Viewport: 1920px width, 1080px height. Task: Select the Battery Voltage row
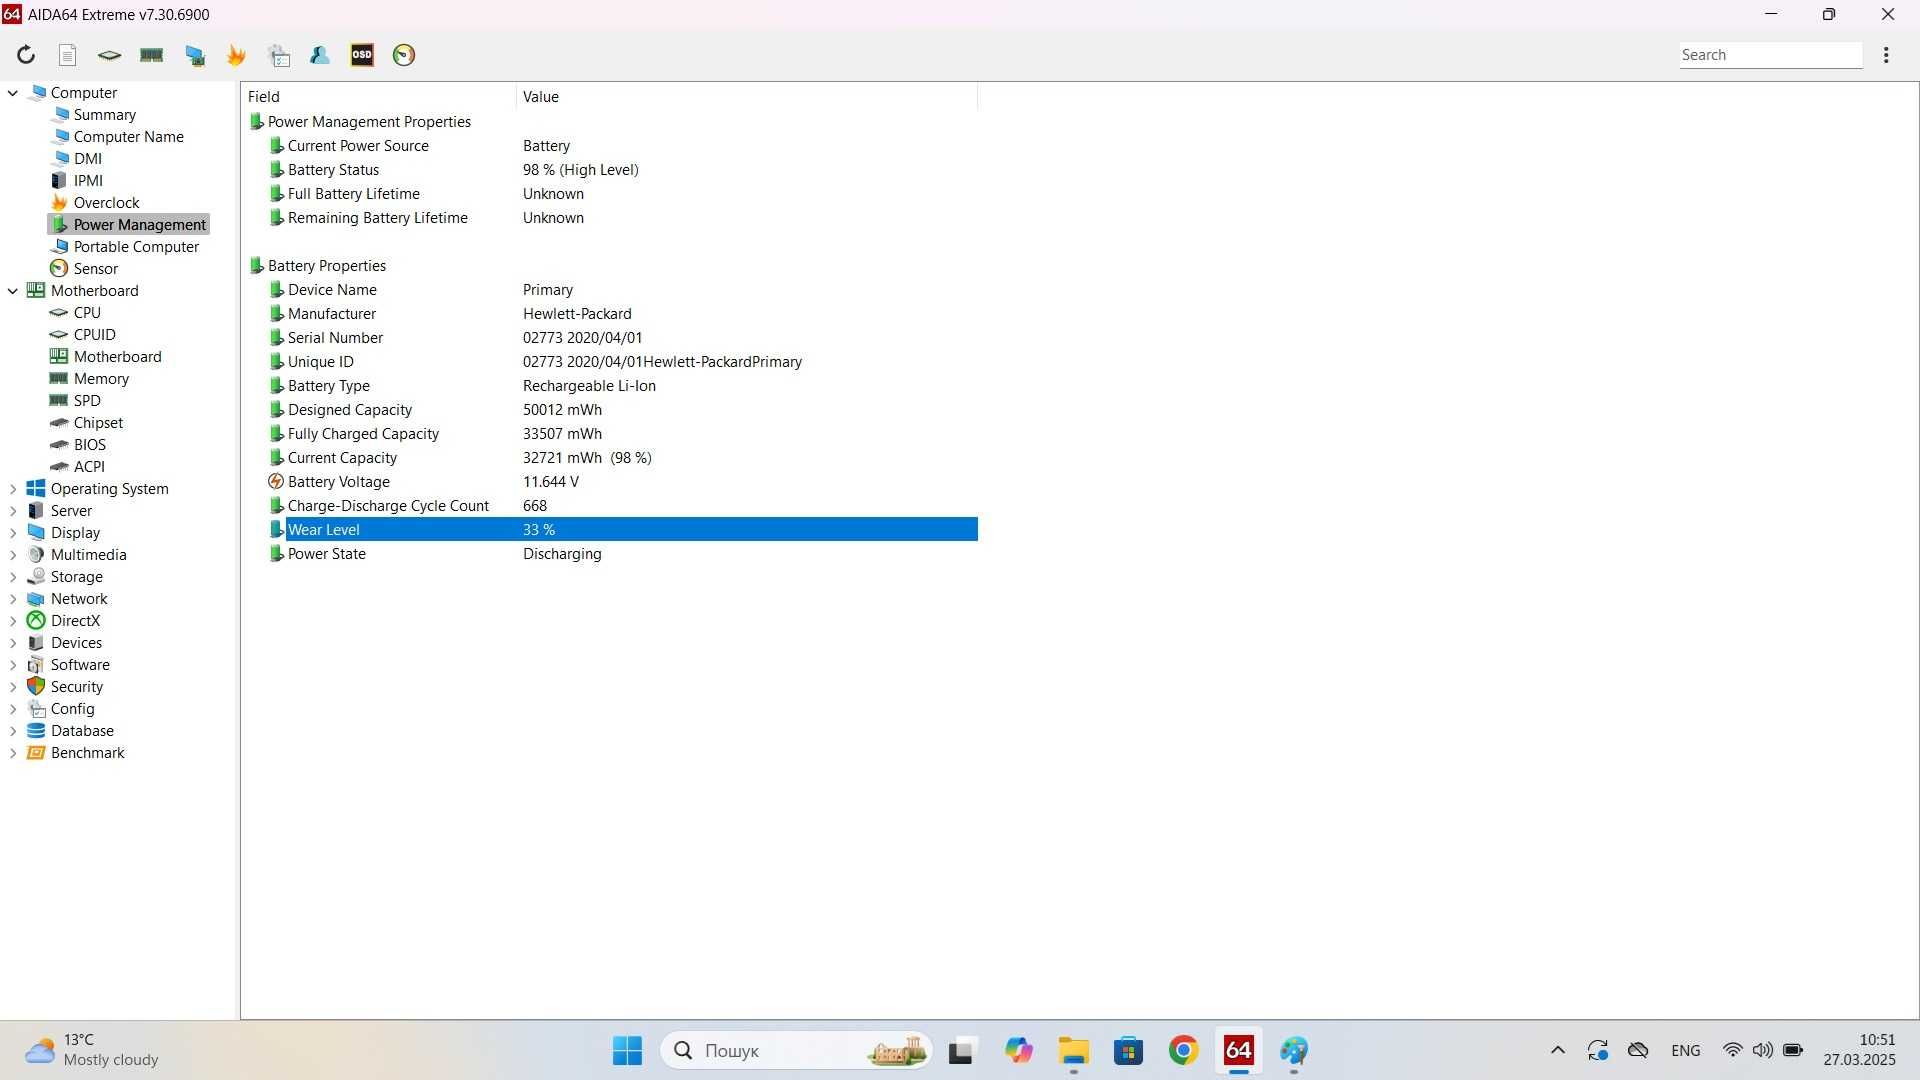click(x=622, y=482)
